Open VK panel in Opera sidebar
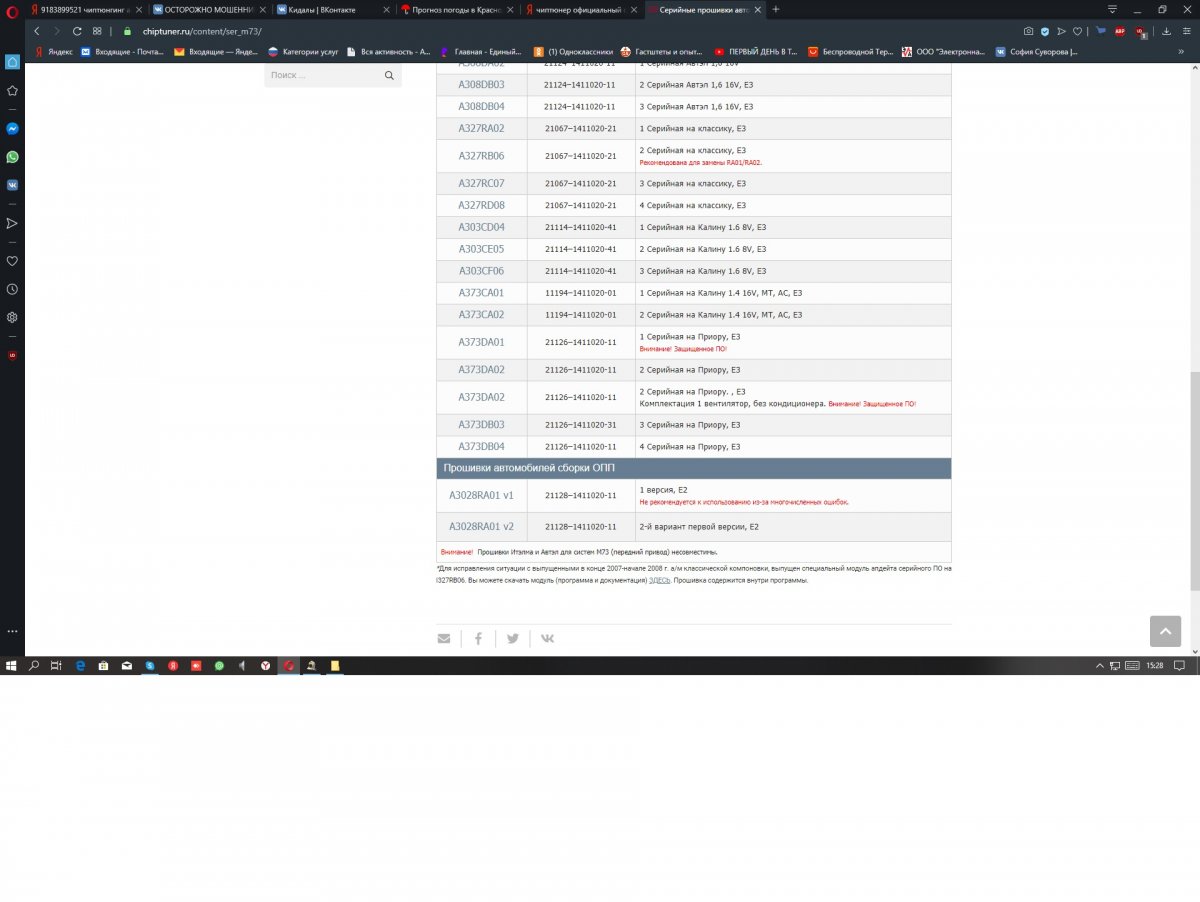The height and width of the screenshot is (902, 1200). click(x=12, y=185)
